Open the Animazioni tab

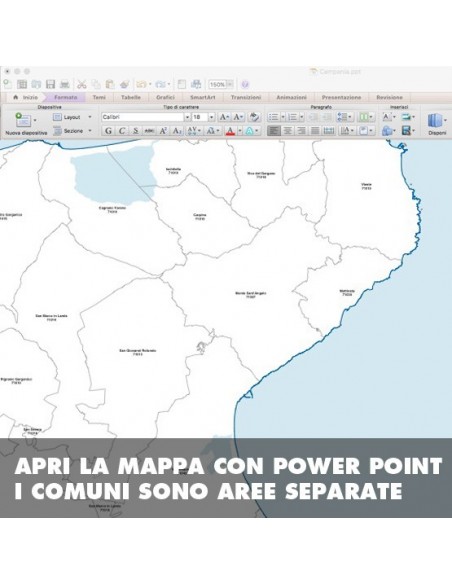(291, 98)
